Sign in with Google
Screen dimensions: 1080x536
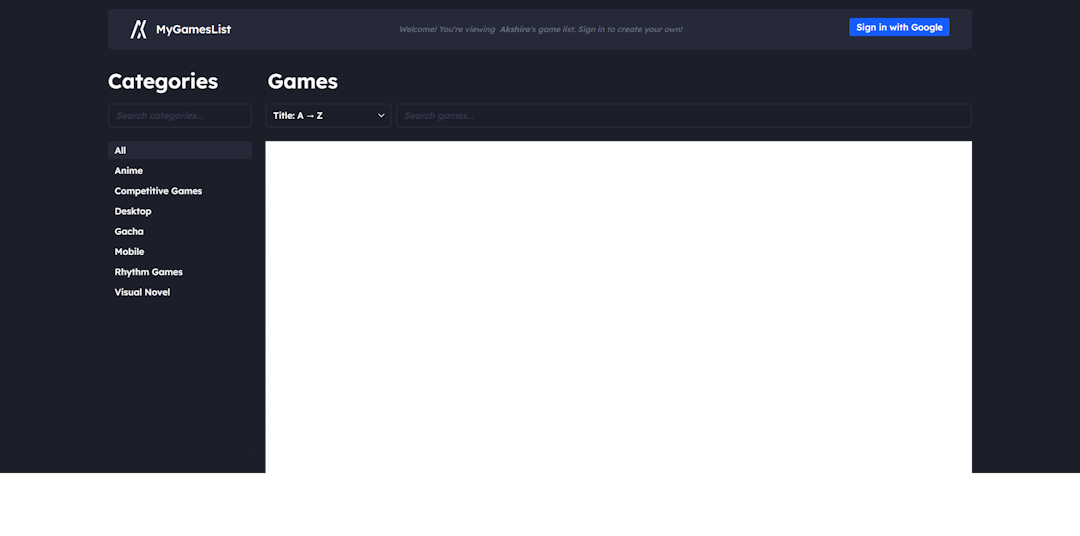click(x=898, y=28)
